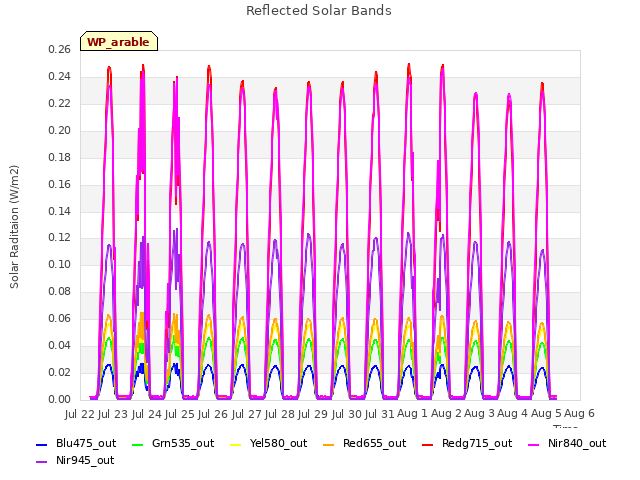Click the 0.18 y-axis tick label
640x480 pixels.
click(x=60, y=157)
